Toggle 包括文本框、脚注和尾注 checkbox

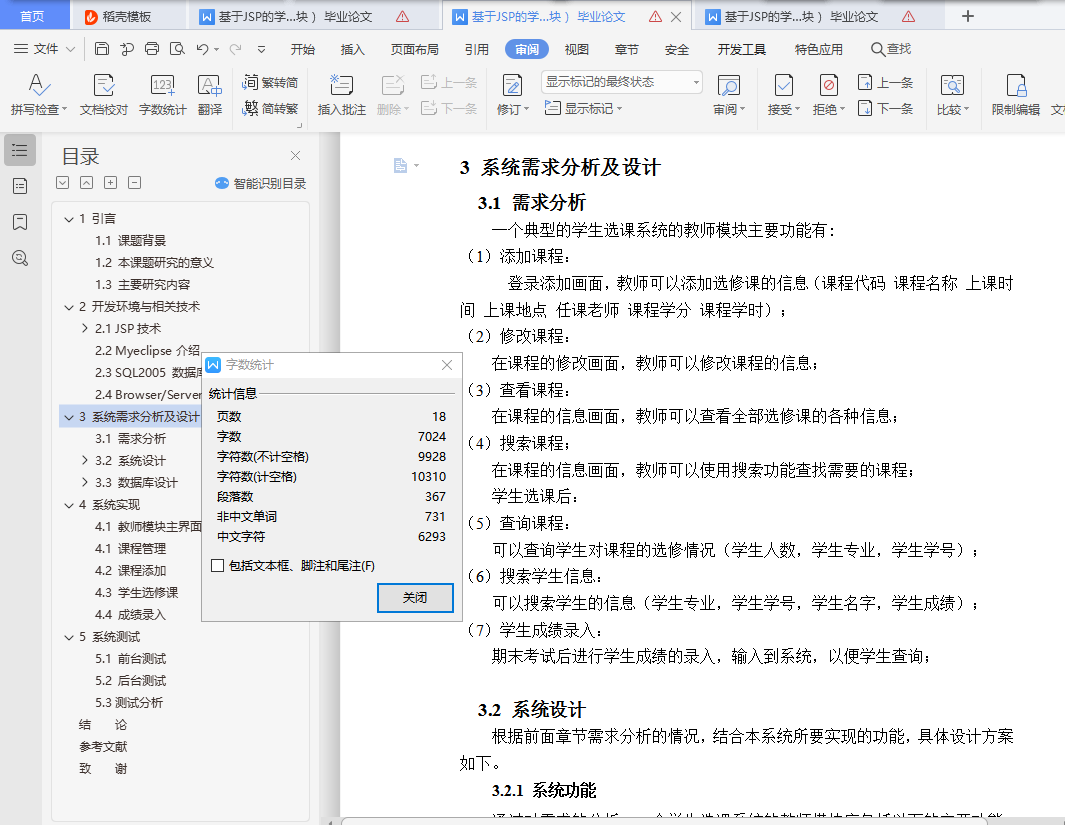[x=217, y=566]
